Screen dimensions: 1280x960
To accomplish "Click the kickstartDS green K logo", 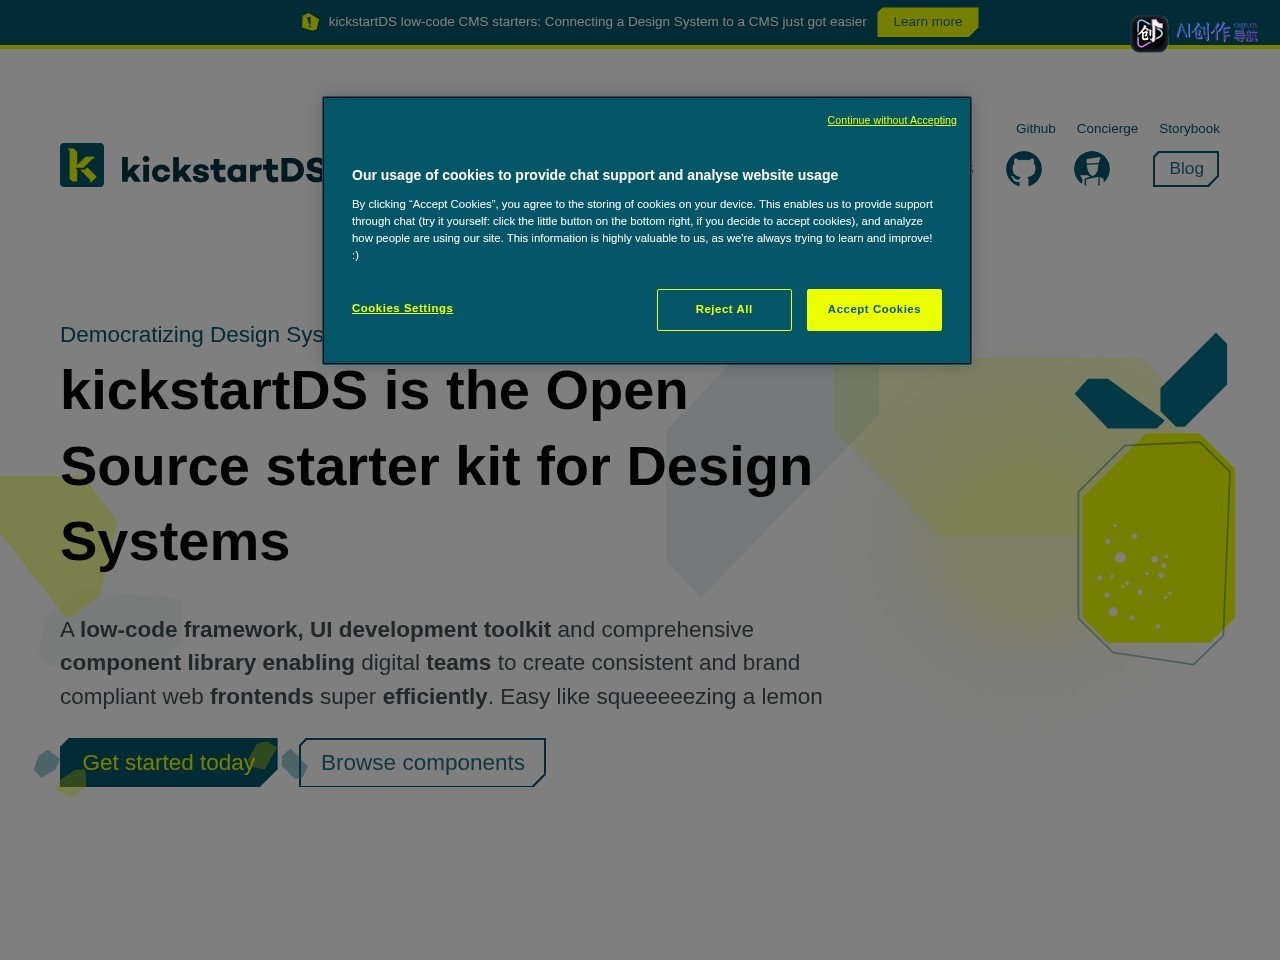I will pos(82,165).
